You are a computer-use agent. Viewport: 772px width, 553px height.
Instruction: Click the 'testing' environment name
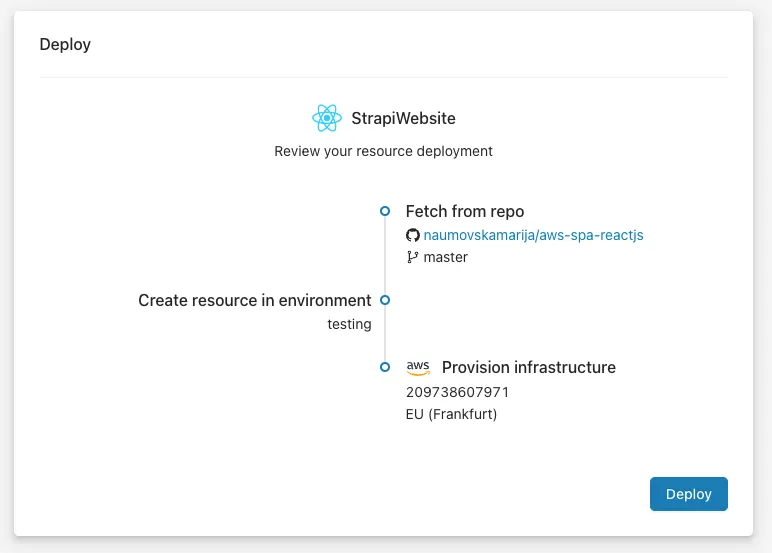pos(350,324)
